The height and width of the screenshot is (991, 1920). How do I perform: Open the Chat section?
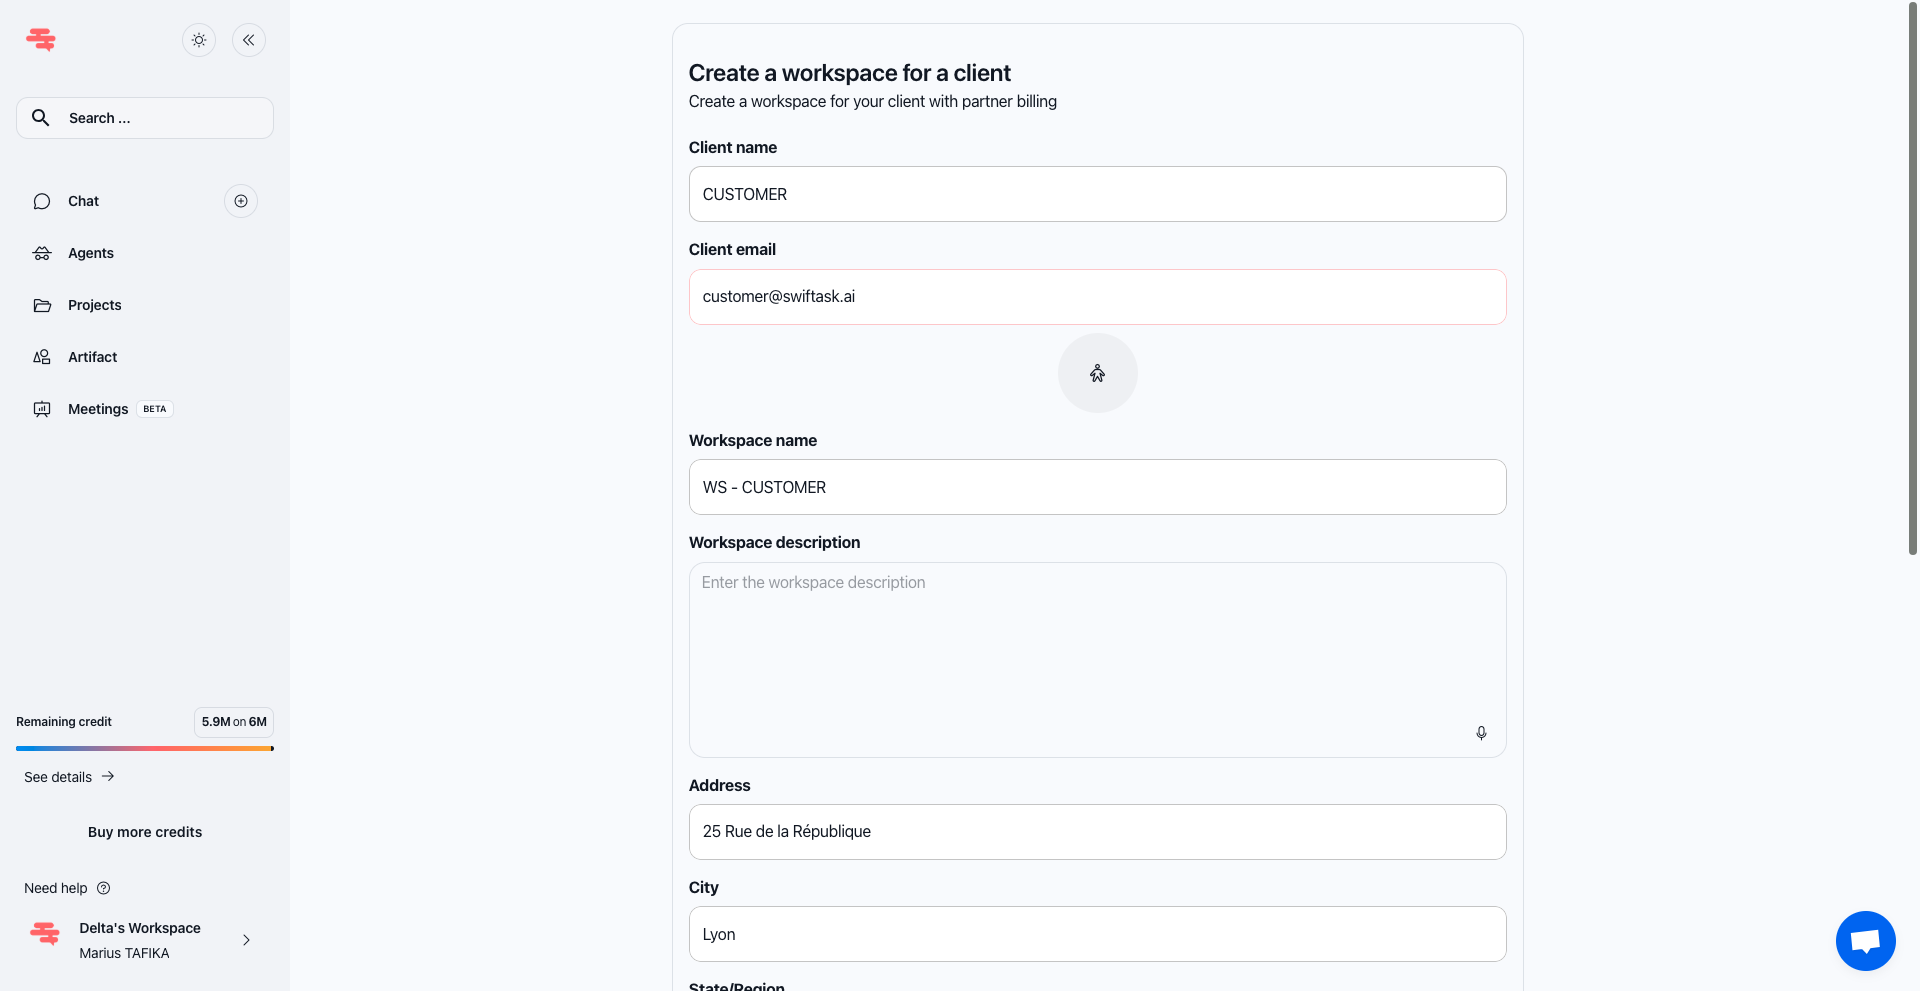point(83,201)
